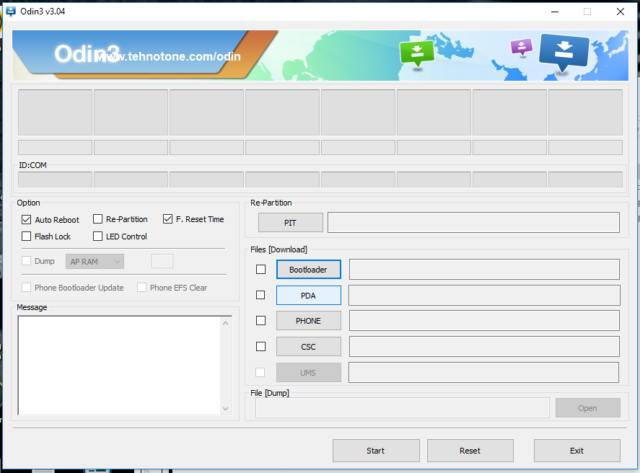This screenshot has width=640, height=473.
Task: Click the PDA file path field
Action: (484, 295)
